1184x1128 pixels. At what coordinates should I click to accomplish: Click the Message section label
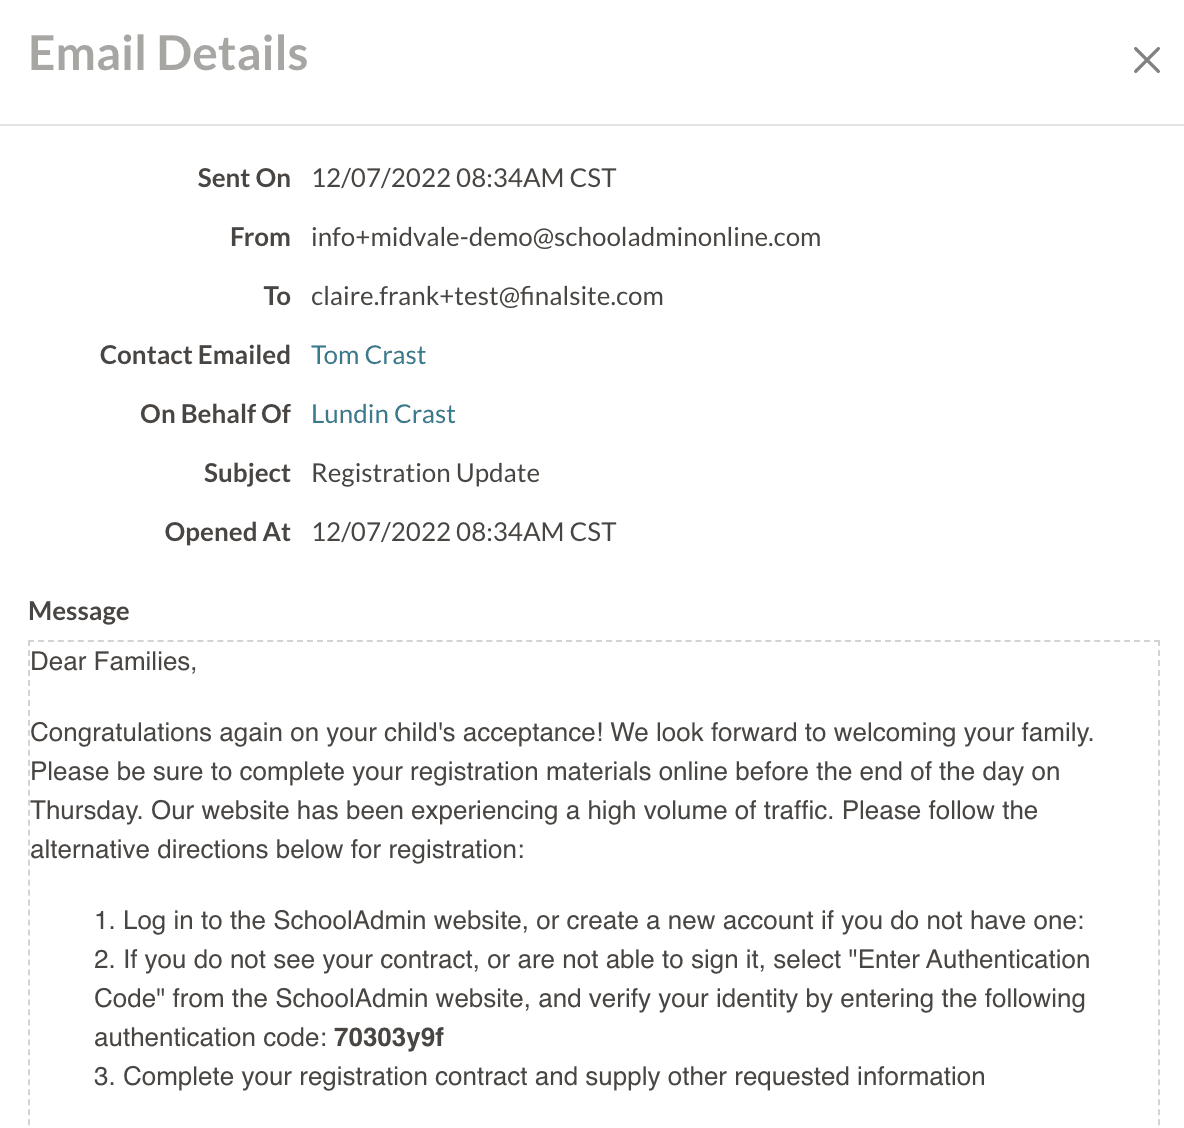click(x=79, y=611)
